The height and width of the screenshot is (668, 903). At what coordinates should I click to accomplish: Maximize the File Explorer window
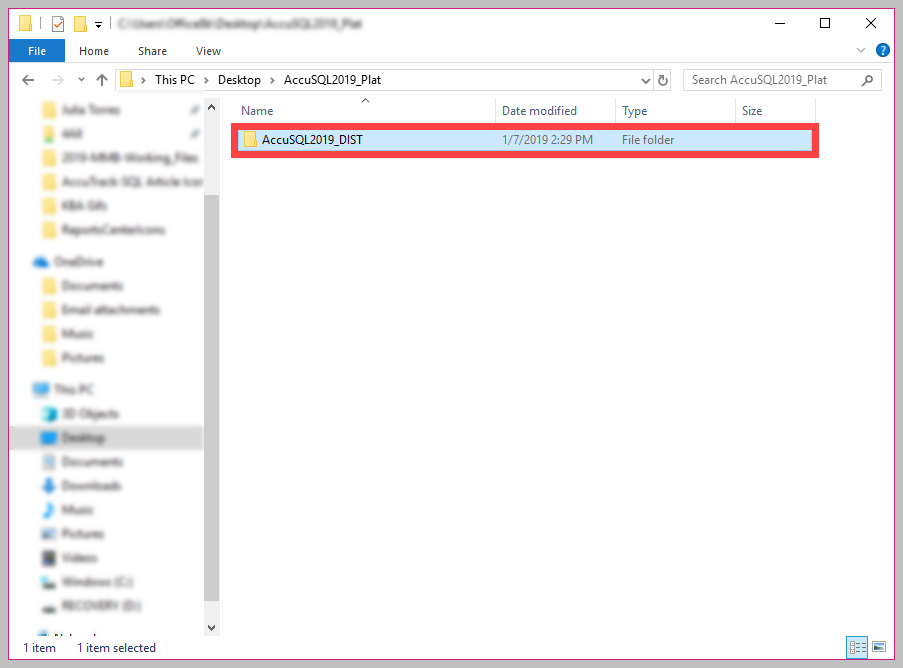pos(825,23)
